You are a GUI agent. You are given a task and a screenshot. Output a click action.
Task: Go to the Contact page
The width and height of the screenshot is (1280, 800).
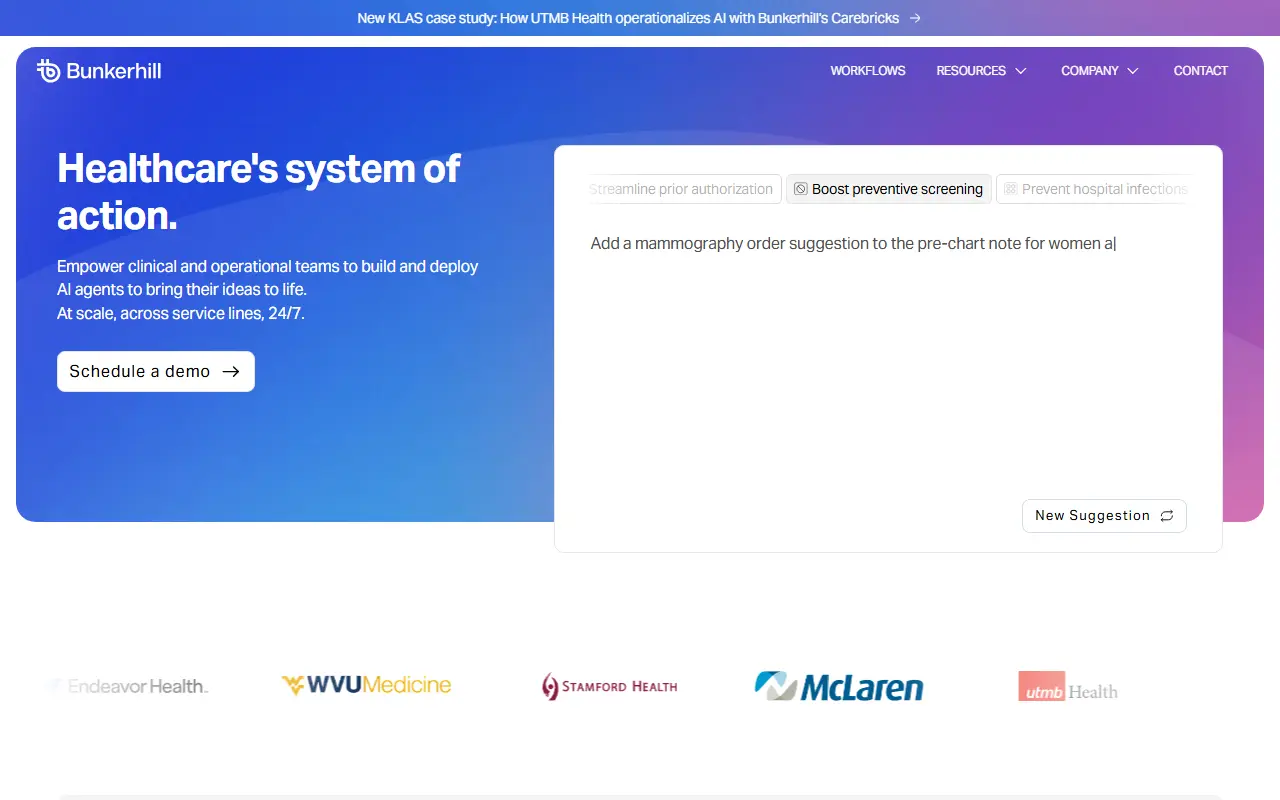(x=1201, y=71)
